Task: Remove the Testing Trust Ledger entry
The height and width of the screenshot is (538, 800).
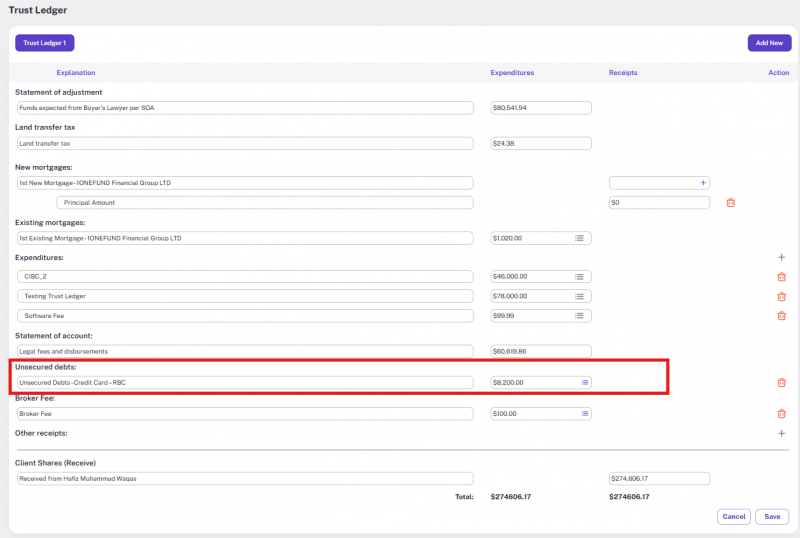Action: [781, 297]
